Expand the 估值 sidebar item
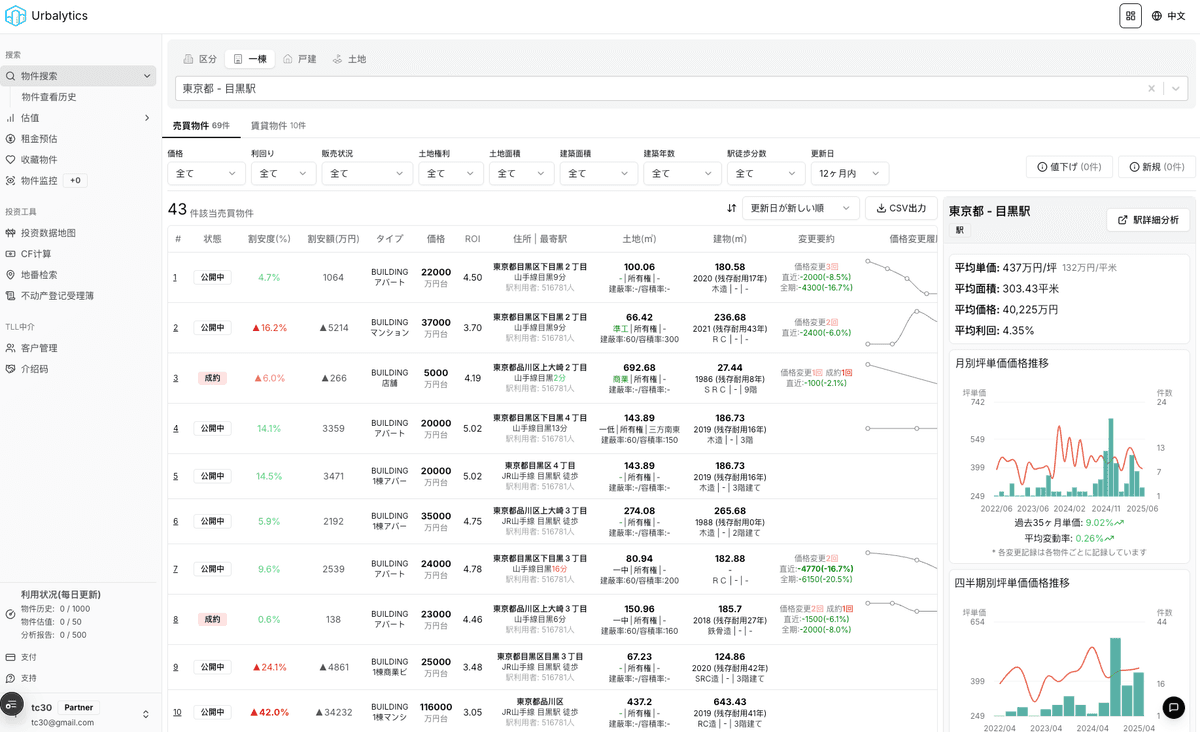 78,118
